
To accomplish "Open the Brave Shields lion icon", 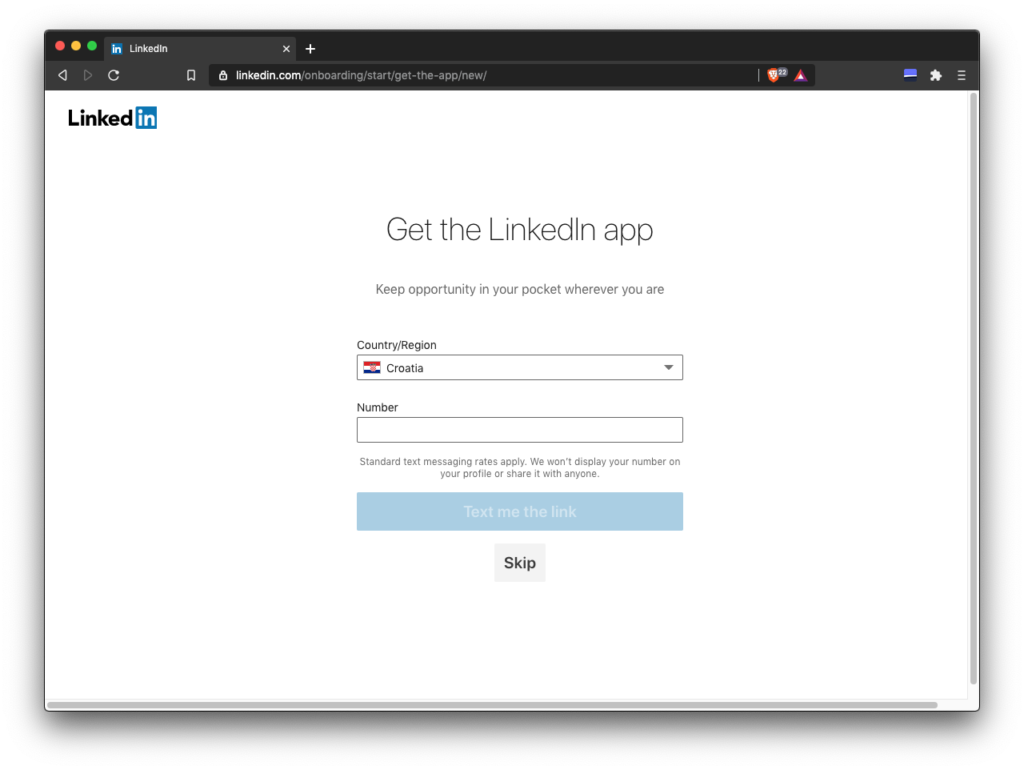I will point(774,75).
